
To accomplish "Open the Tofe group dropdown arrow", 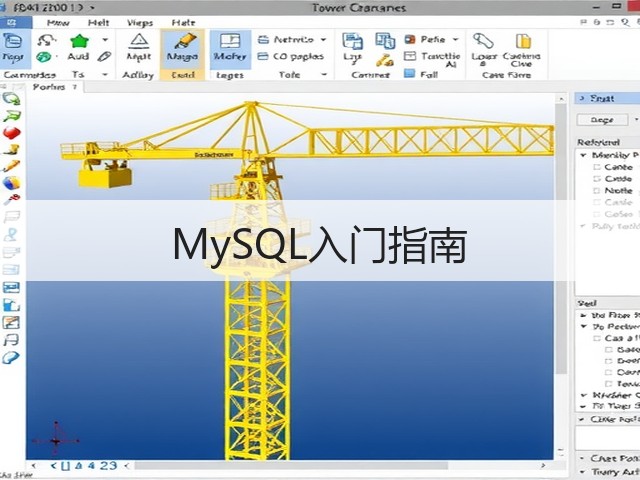I will (x=324, y=74).
